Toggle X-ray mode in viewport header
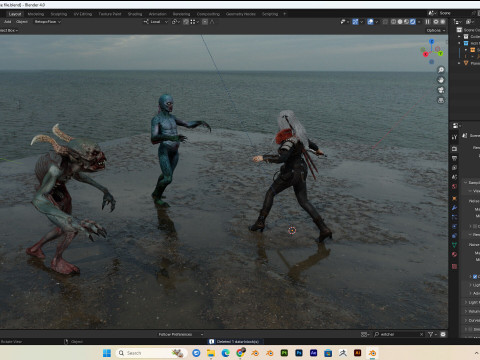 [385, 22]
